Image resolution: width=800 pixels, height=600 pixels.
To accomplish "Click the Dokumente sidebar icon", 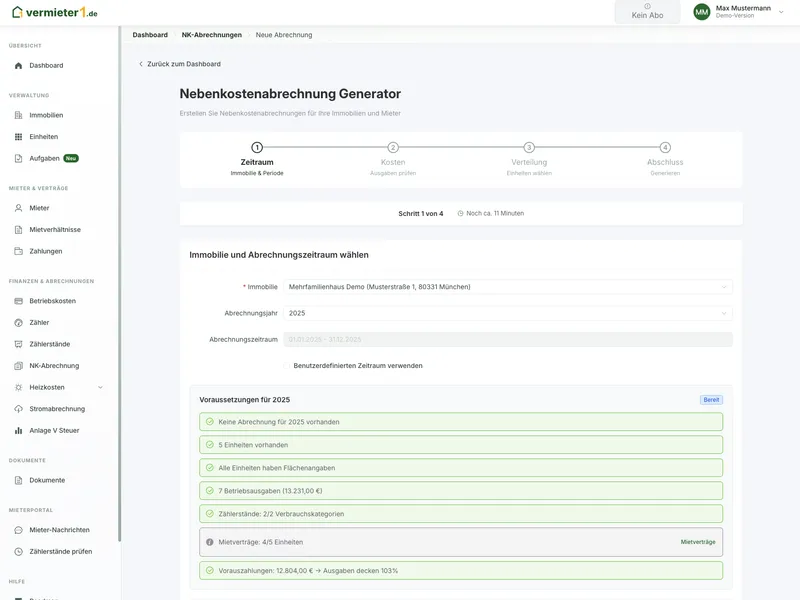I will [18, 480].
